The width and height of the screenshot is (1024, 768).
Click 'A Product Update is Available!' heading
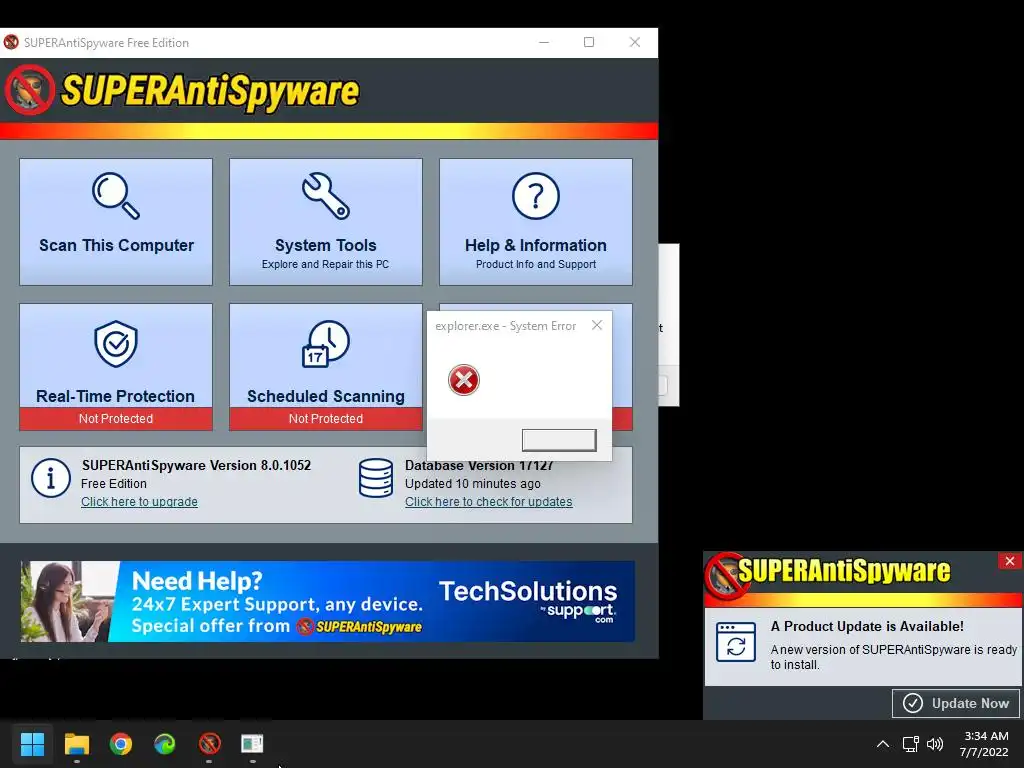tap(867, 626)
